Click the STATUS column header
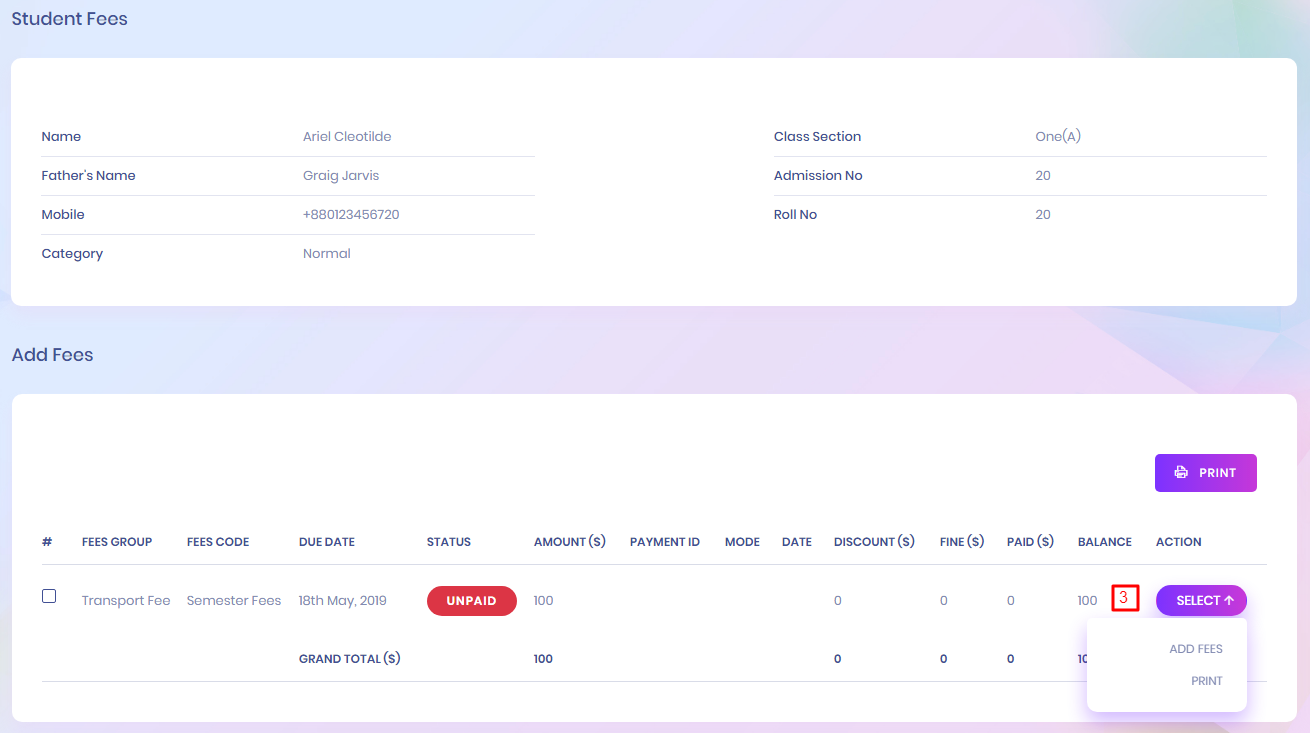 point(448,542)
